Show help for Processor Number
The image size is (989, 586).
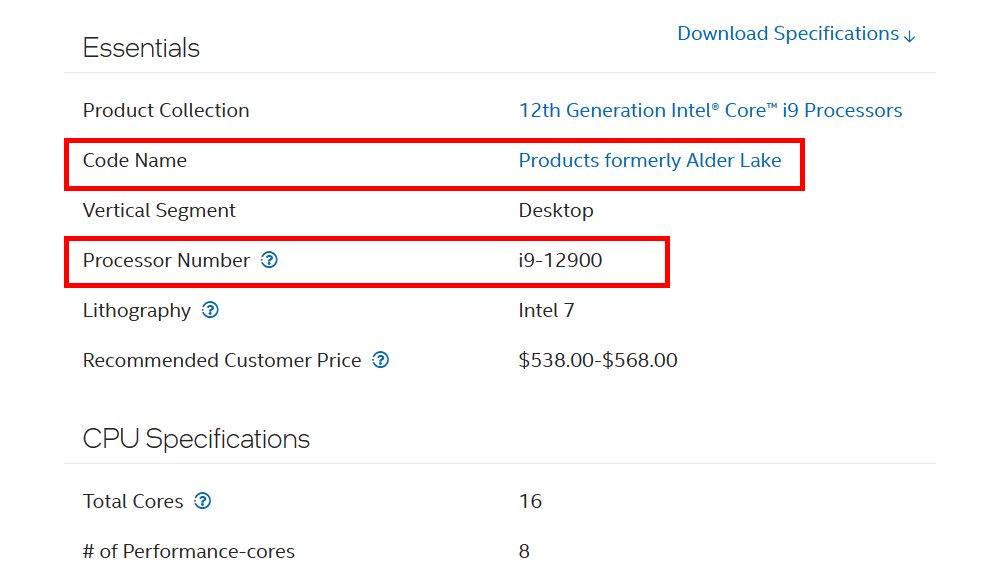269,260
